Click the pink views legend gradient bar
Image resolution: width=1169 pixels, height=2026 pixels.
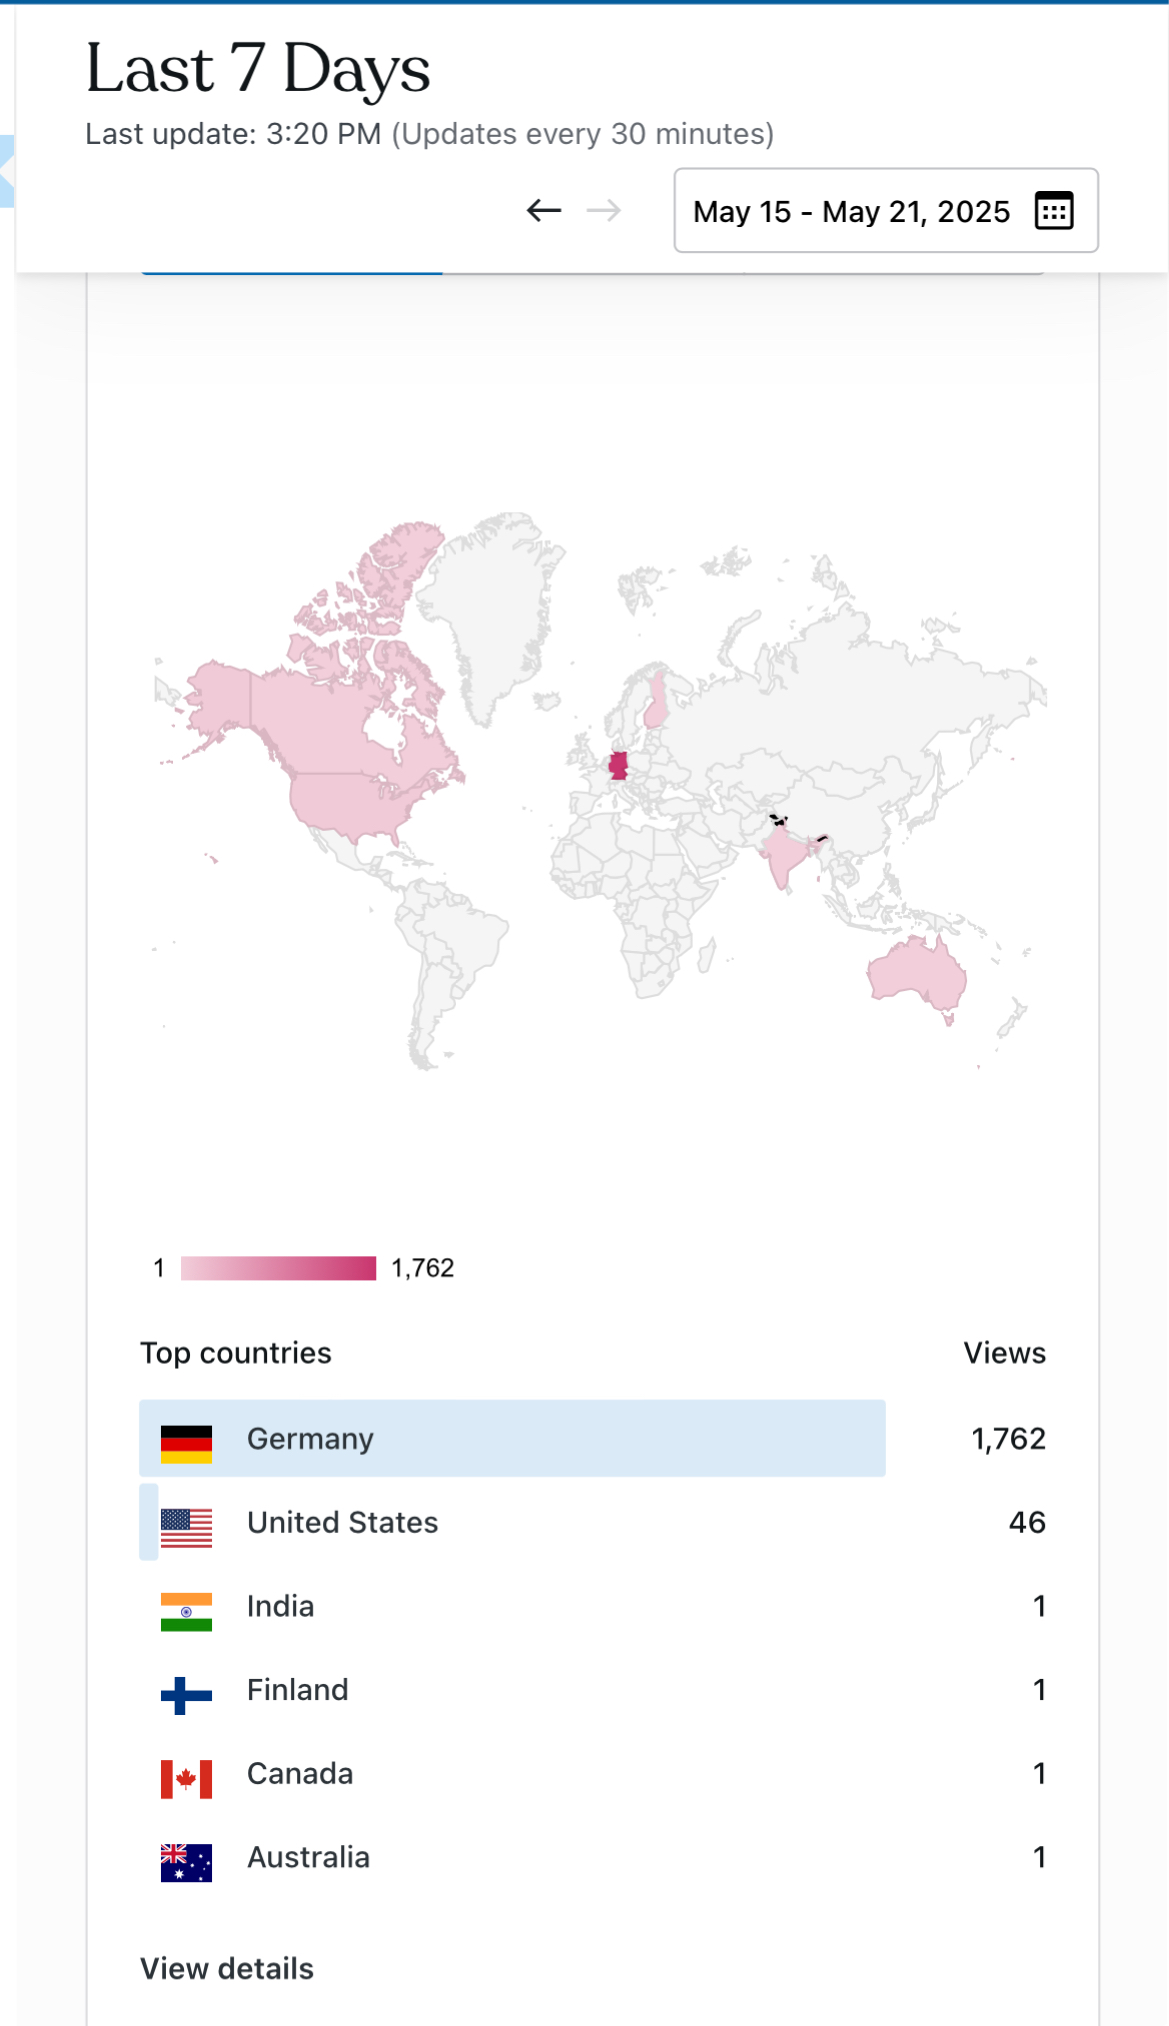pyautogui.click(x=278, y=1268)
